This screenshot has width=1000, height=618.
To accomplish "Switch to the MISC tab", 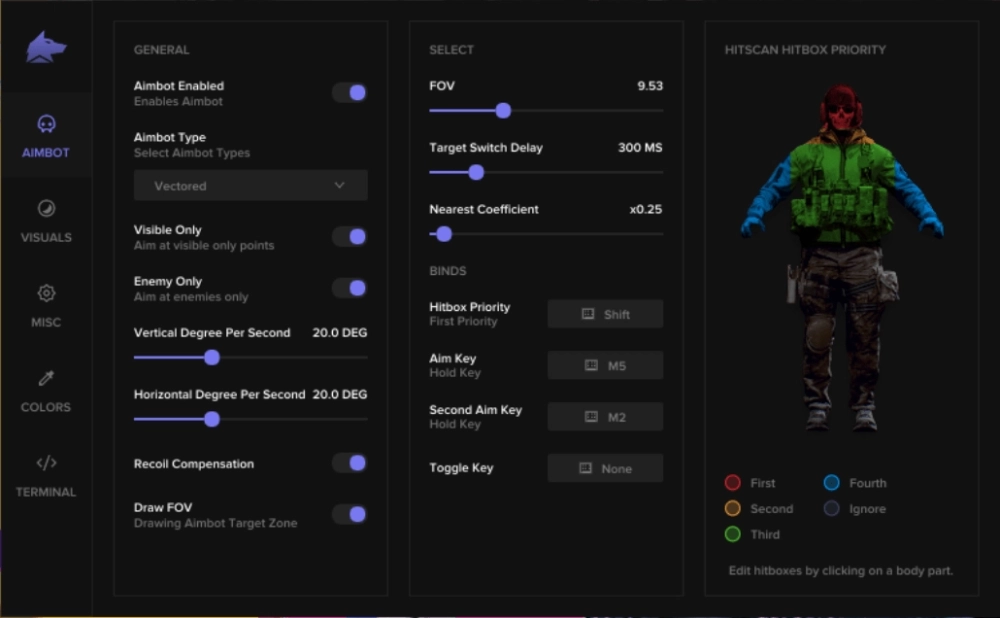I will click(45, 295).
